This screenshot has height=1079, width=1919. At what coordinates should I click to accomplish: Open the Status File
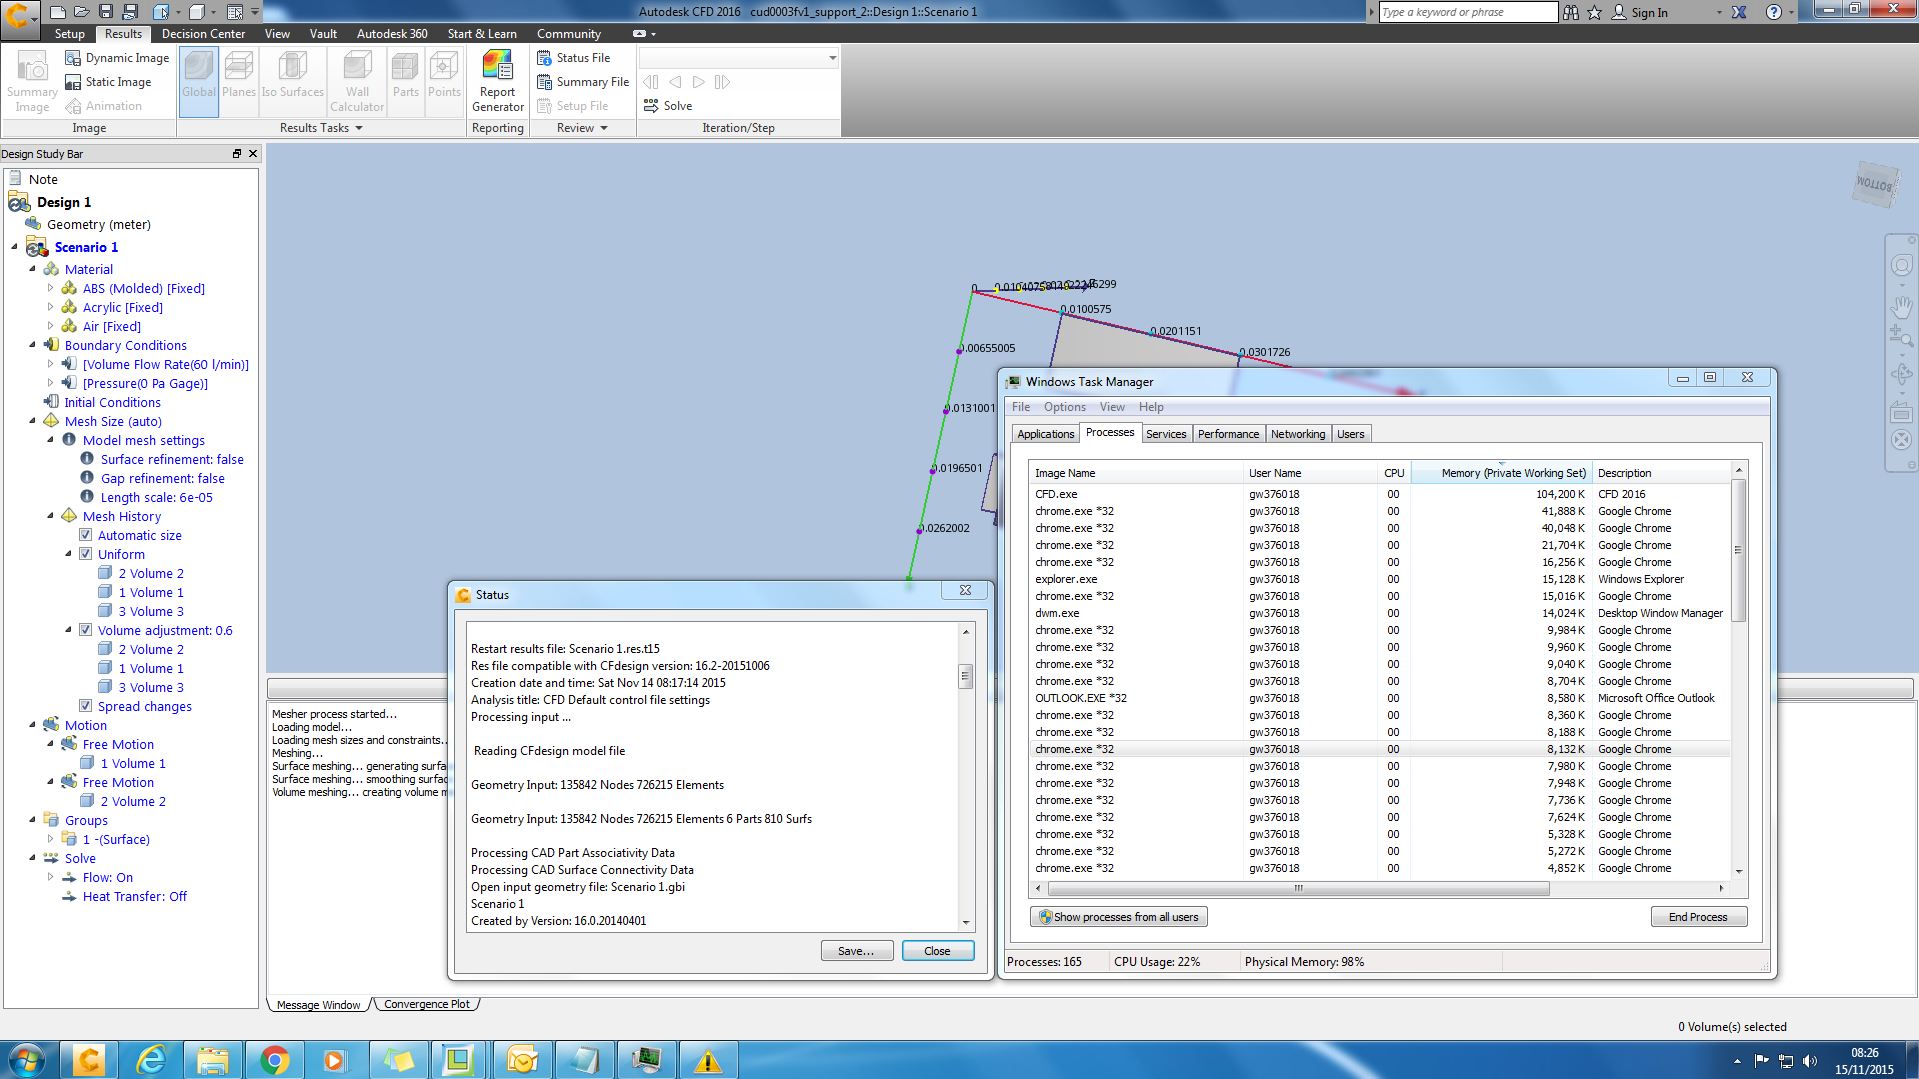tap(573, 58)
